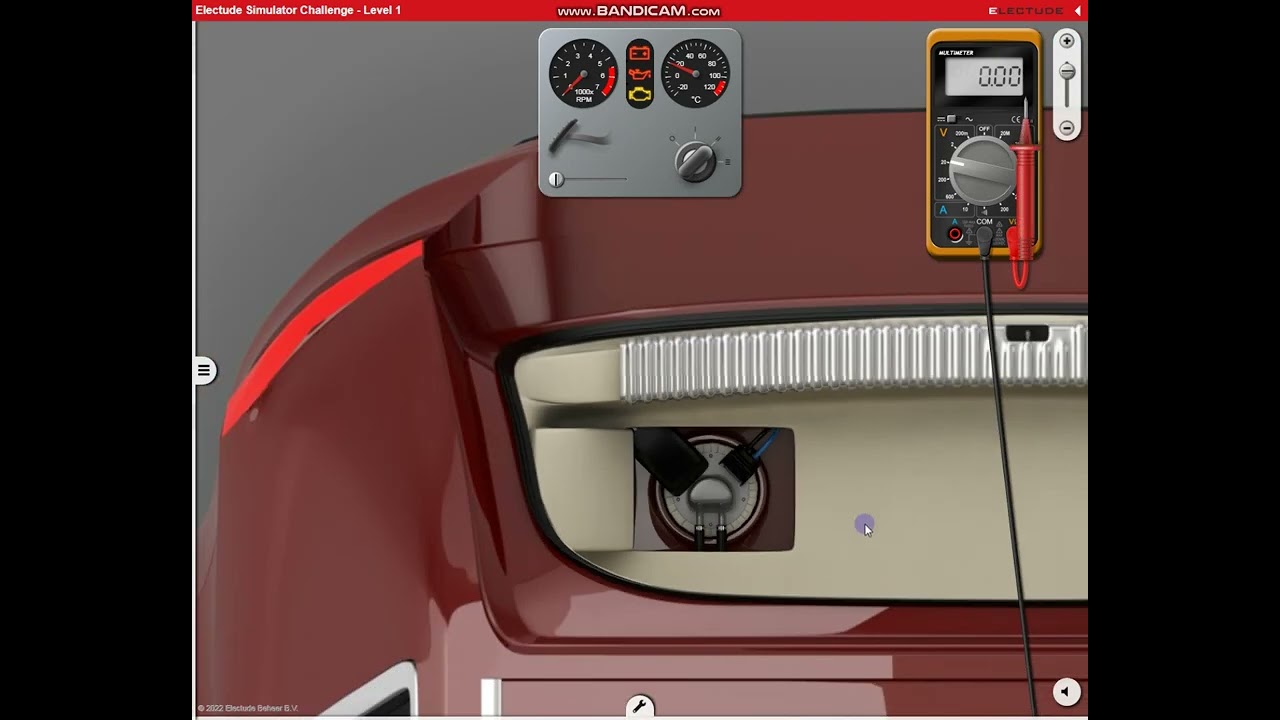Click the multimeter A input jack

pos(955,234)
